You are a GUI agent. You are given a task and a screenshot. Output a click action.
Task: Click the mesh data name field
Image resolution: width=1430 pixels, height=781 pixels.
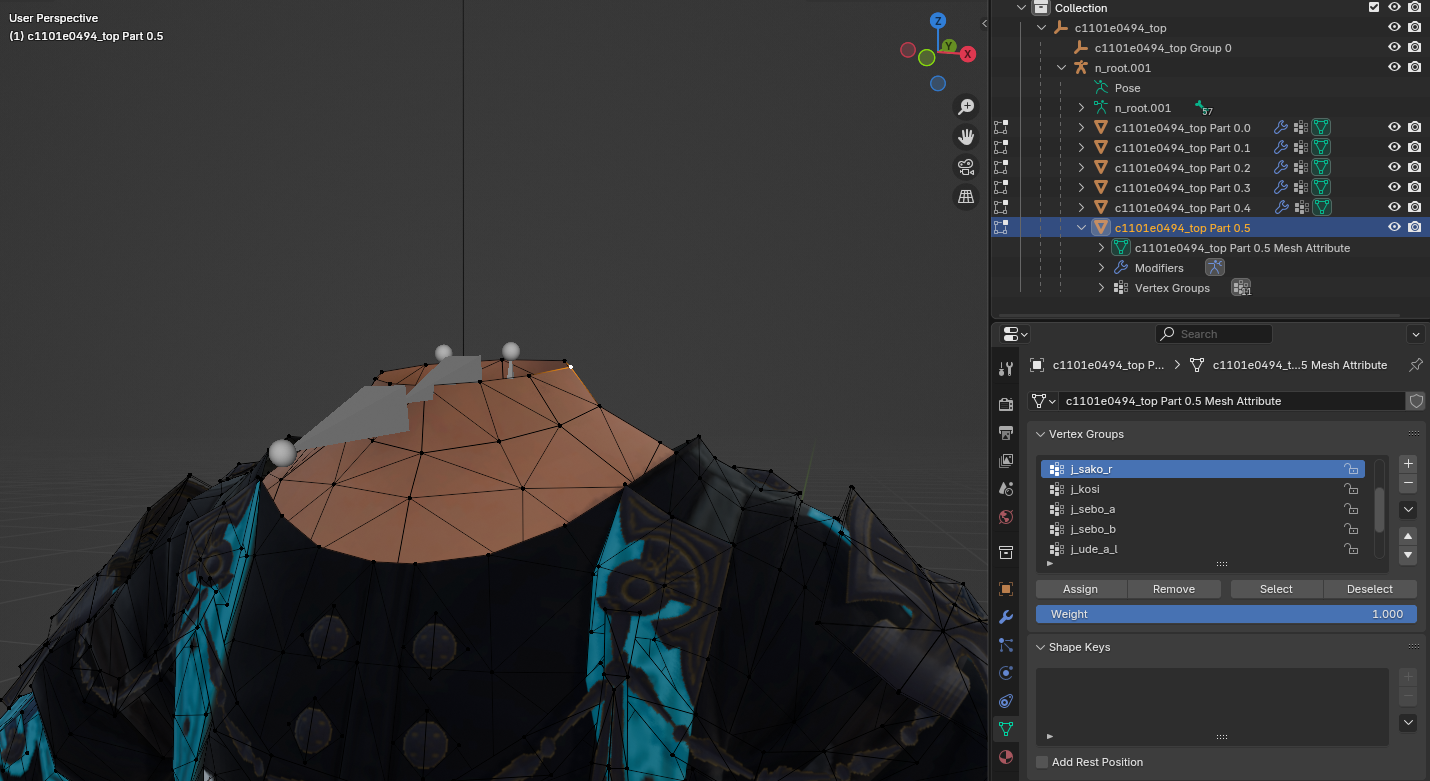[1232, 401]
